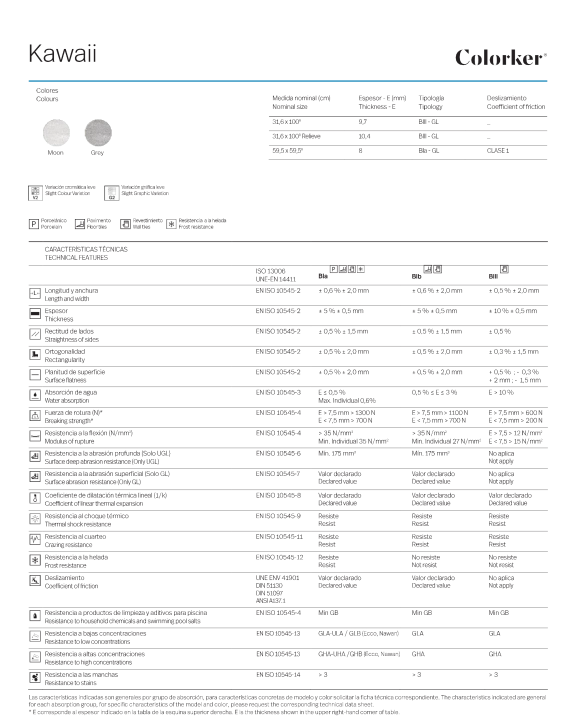Select the Grey colour swatch
Image resolution: width=576 pixels, height=720 pixels.
click(x=98, y=132)
